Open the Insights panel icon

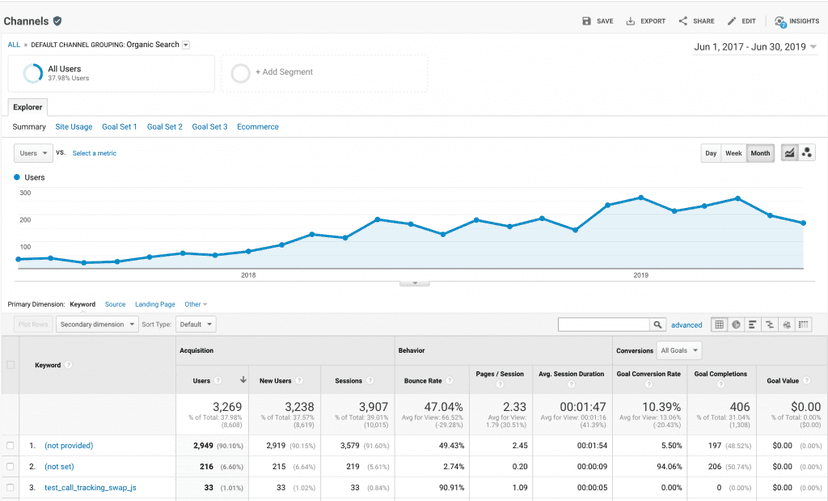pyautogui.click(x=780, y=21)
